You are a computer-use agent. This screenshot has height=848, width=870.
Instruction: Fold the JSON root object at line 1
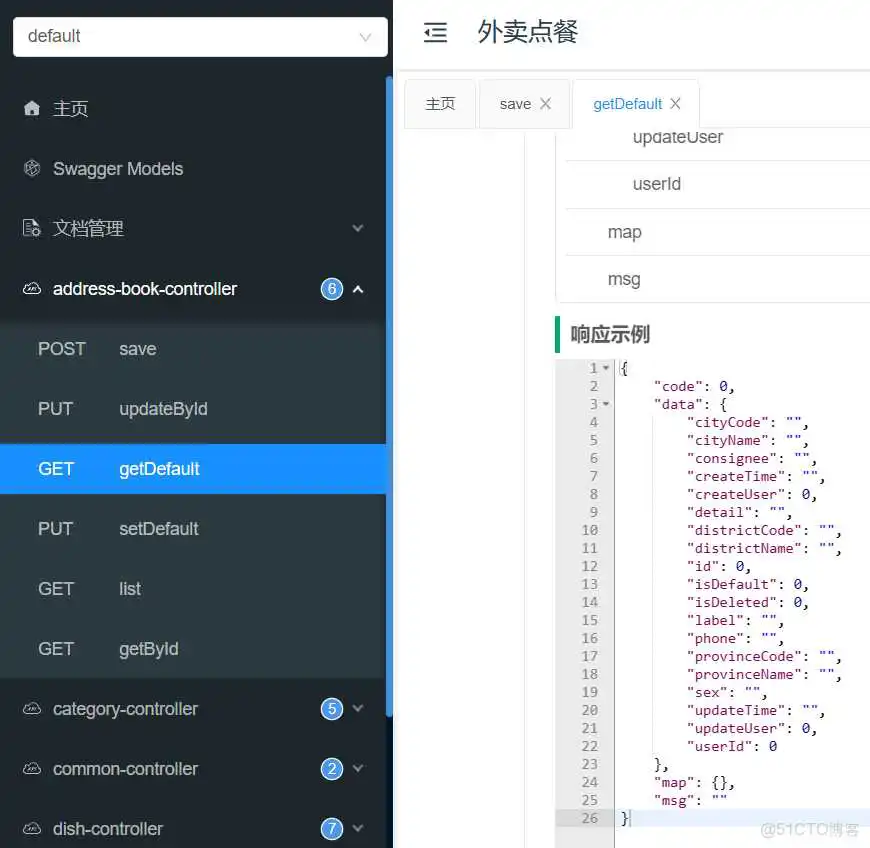(x=606, y=368)
